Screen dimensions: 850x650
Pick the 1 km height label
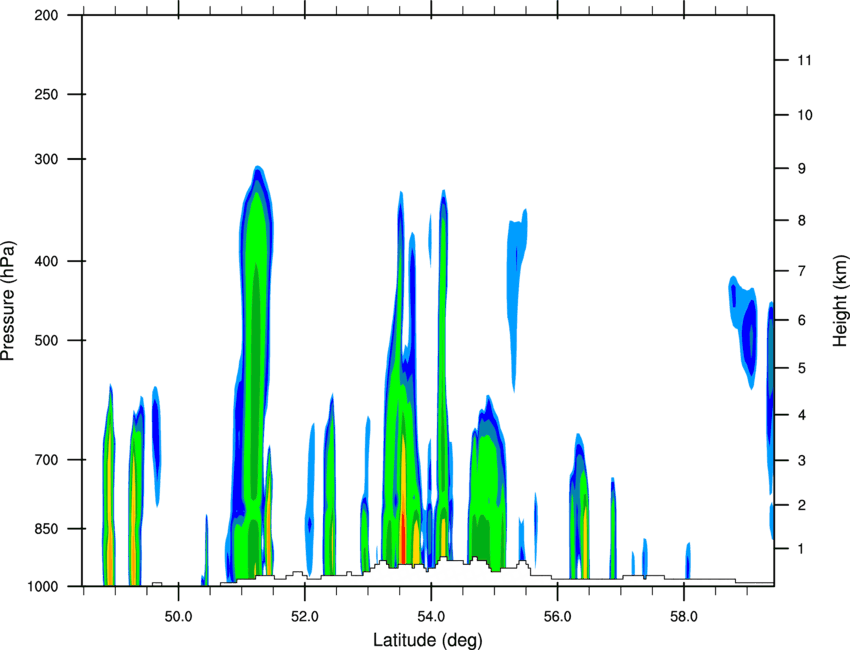[802, 549]
